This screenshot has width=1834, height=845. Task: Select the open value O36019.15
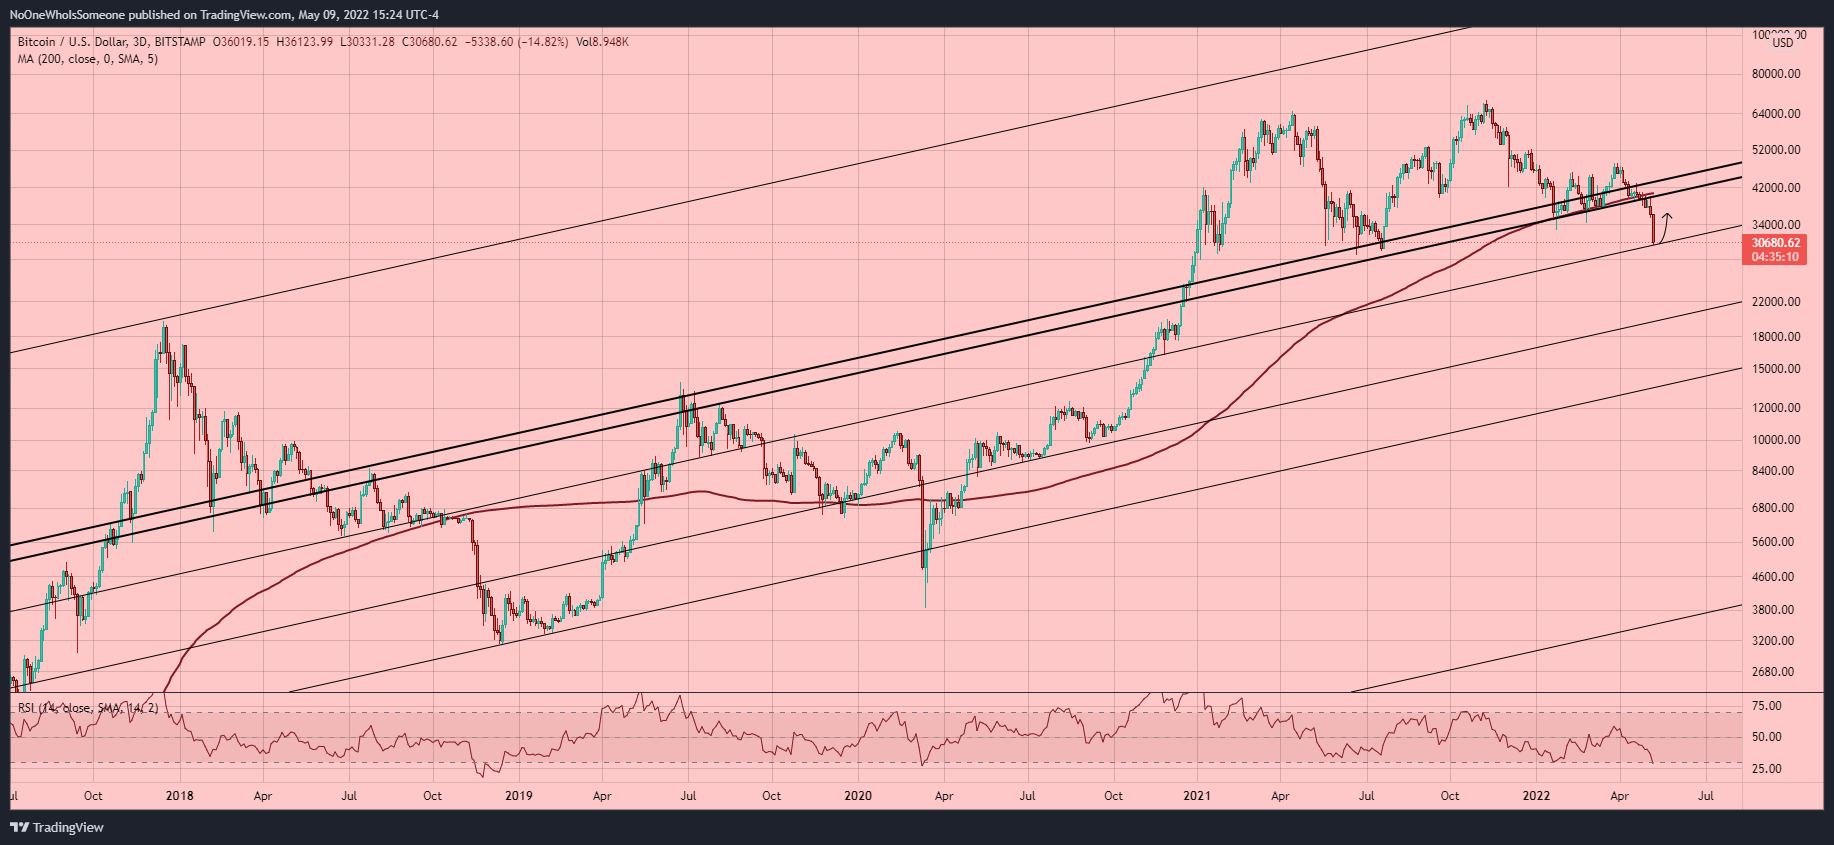pyautogui.click(x=241, y=42)
